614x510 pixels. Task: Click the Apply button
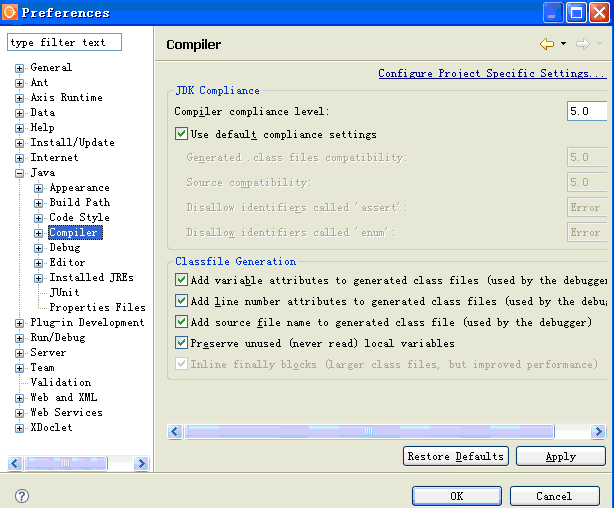tap(561, 456)
